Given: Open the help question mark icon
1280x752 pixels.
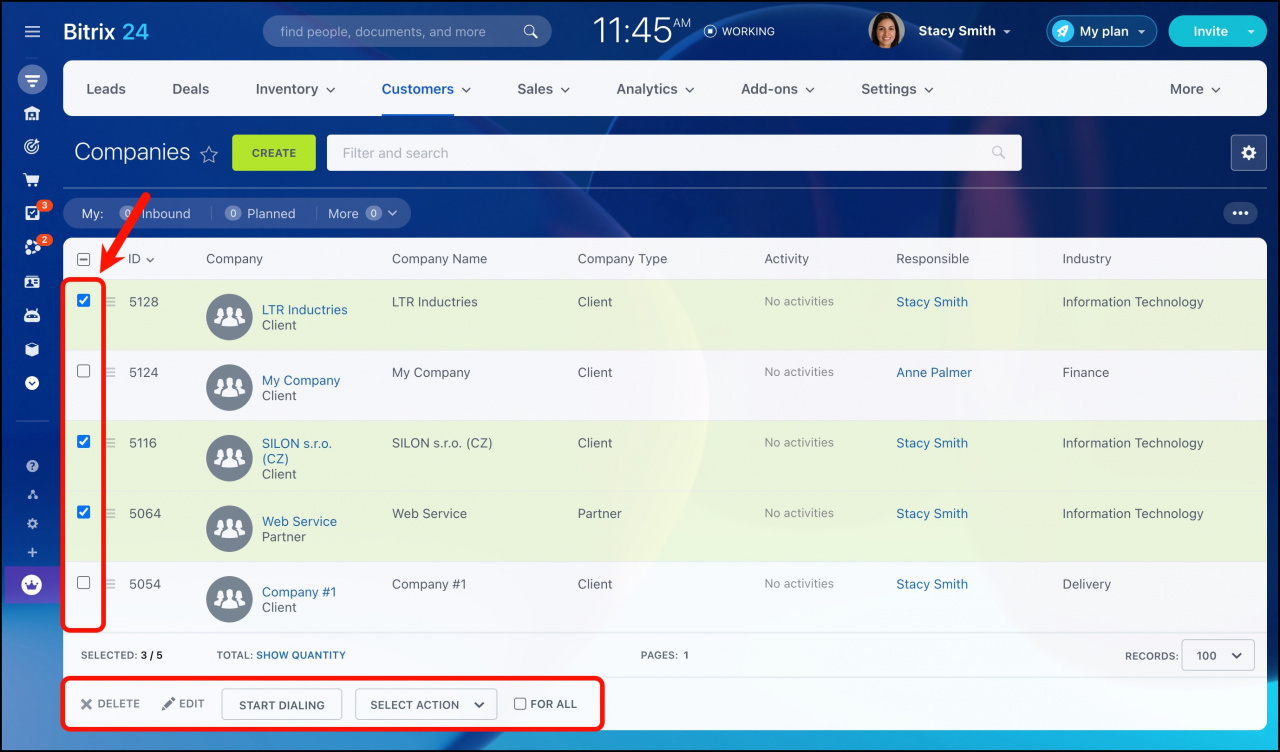Looking at the screenshot, I should (x=32, y=466).
